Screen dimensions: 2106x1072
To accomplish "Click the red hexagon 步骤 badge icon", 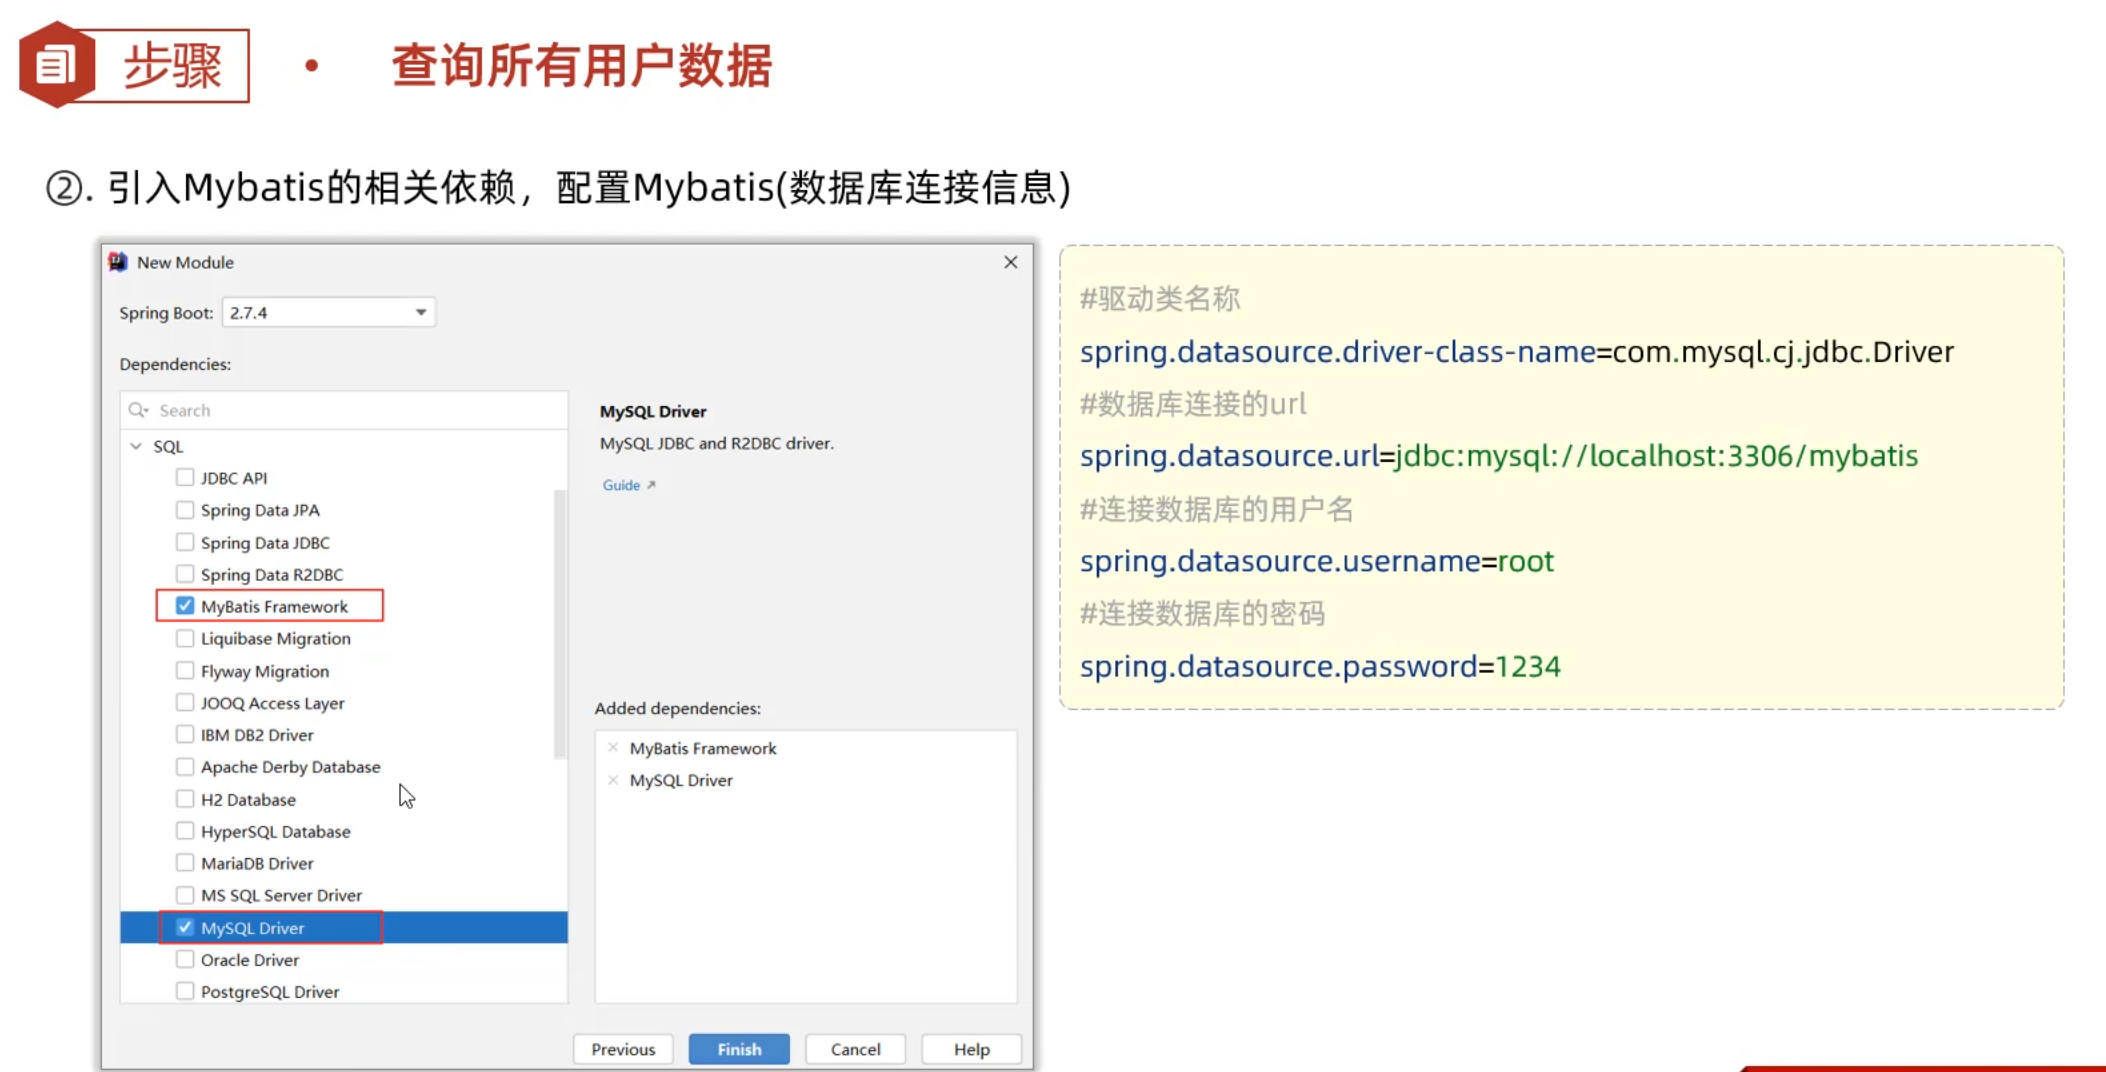I will 55,64.
